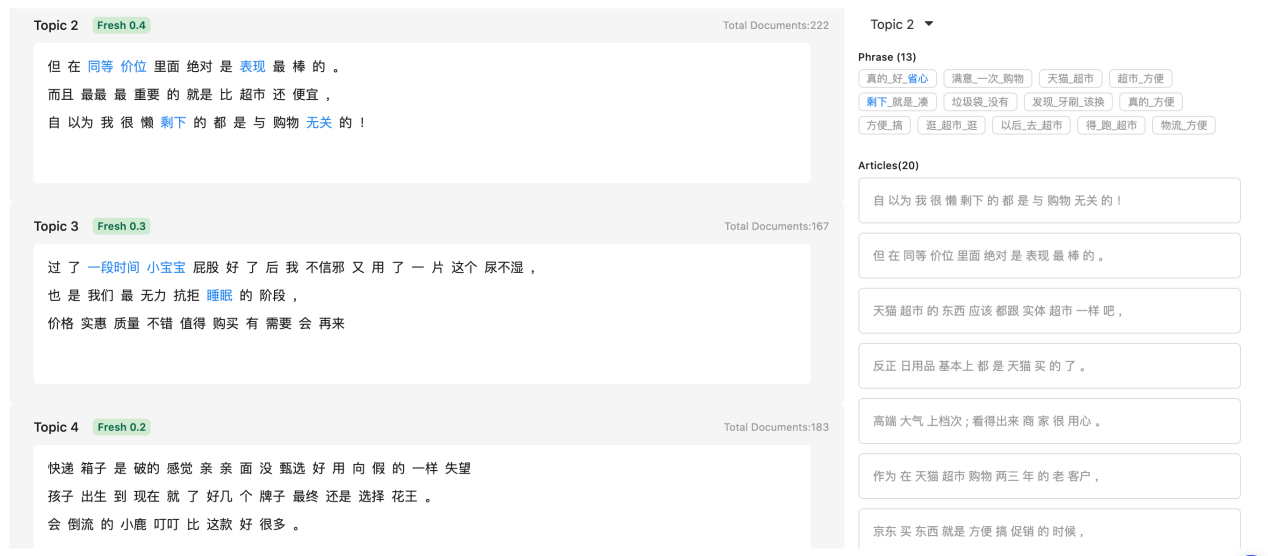Open the Topic 2 dropdown selector
Screen dimensions: 1268x556
point(901,24)
